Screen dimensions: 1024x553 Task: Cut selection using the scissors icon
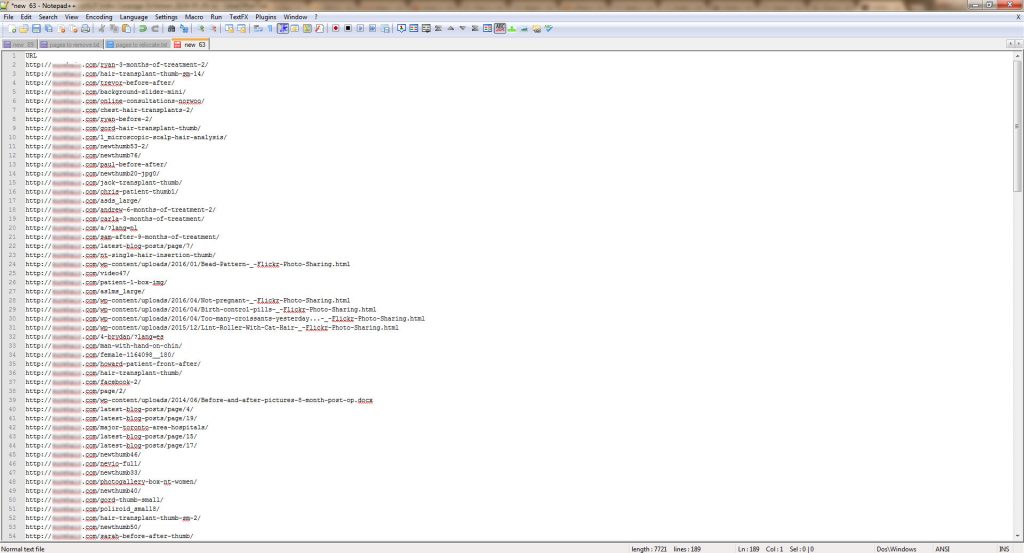pyautogui.click(x=103, y=29)
